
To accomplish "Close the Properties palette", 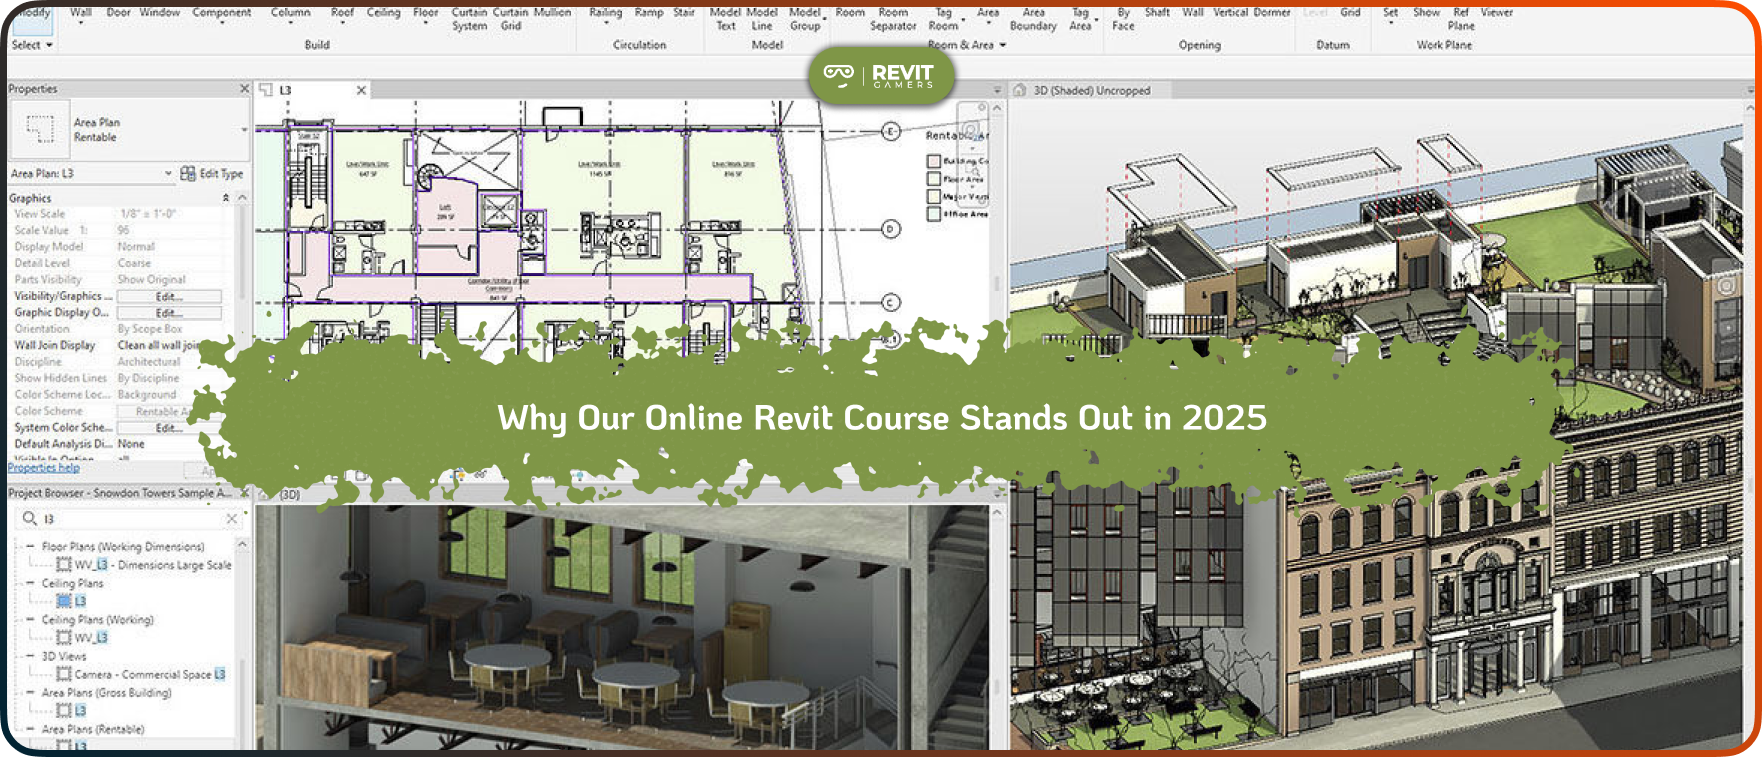I will (x=244, y=89).
